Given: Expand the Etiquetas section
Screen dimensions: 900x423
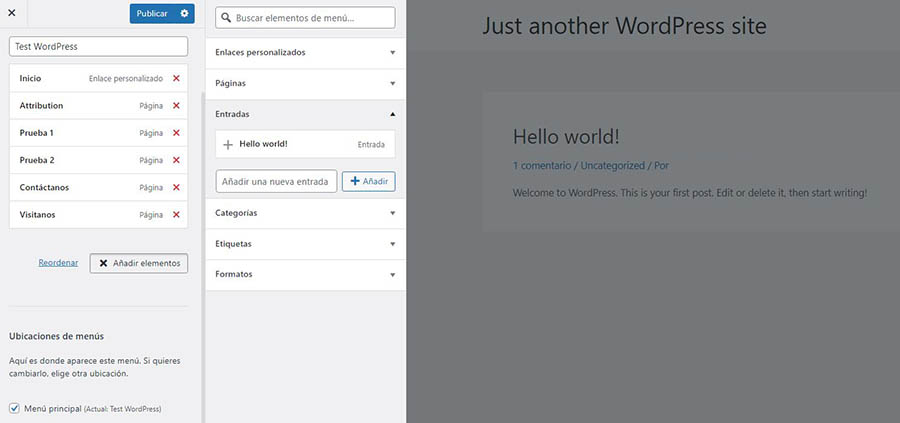Looking at the screenshot, I should [x=392, y=243].
